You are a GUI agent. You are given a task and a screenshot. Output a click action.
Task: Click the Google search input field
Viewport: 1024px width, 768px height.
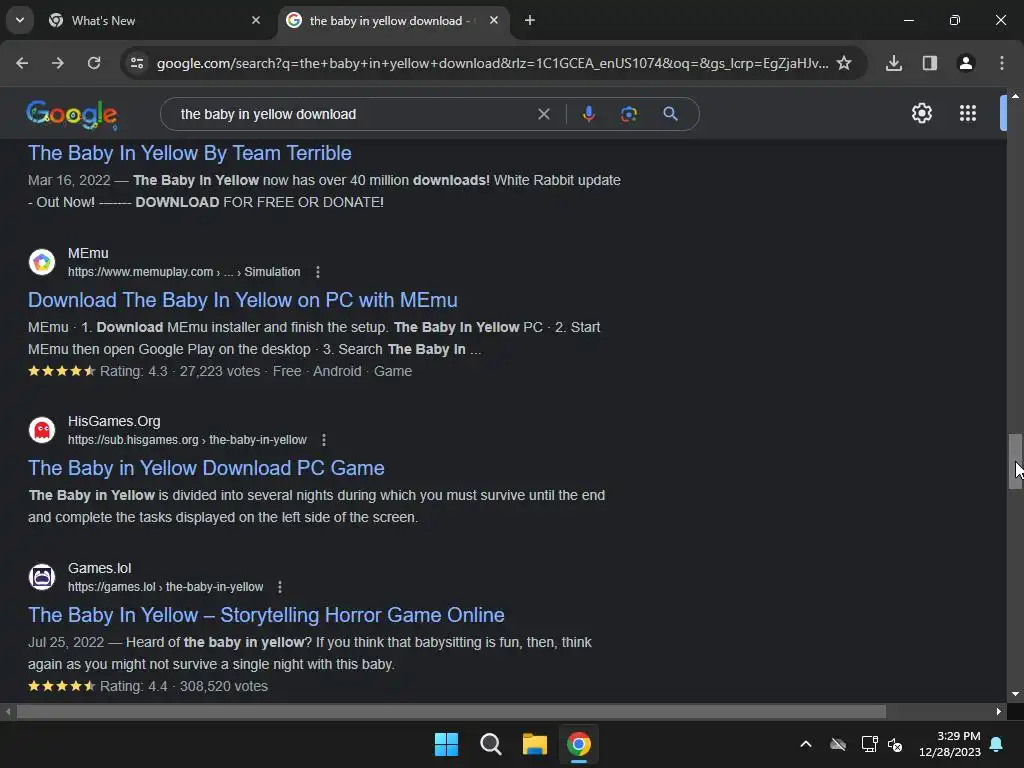click(x=353, y=114)
